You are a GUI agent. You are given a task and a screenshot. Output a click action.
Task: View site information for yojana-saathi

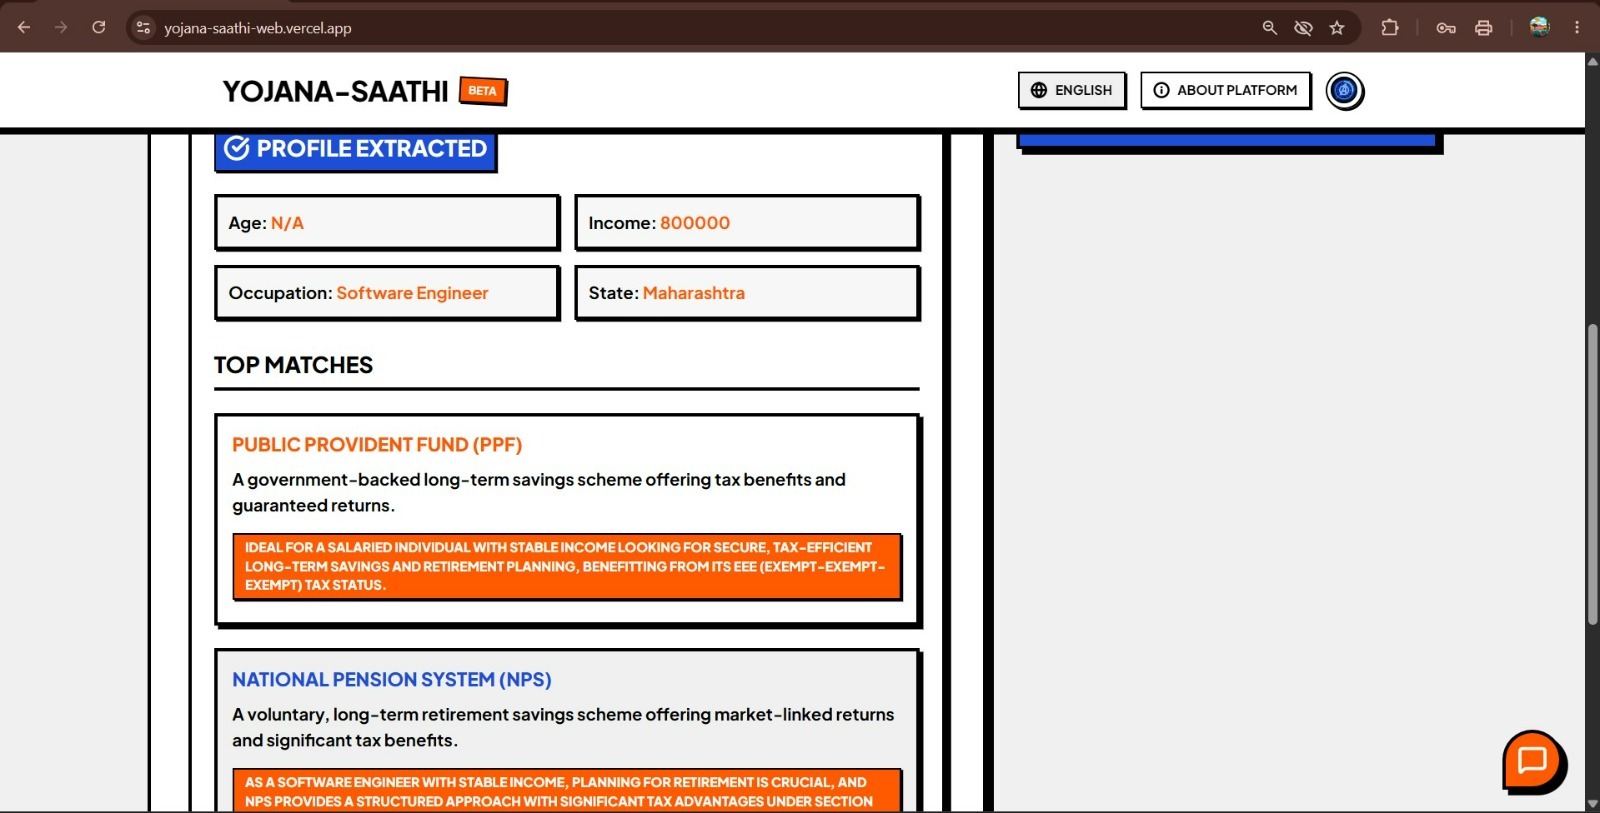point(143,28)
